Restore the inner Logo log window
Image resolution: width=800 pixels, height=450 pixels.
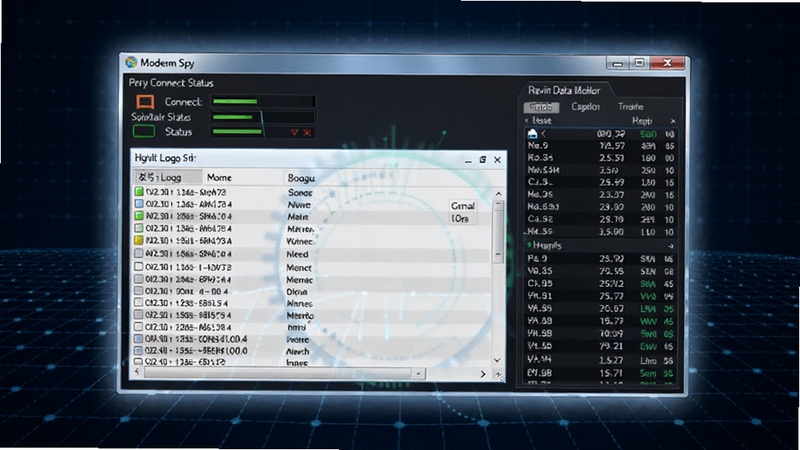pyautogui.click(x=483, y=160)
